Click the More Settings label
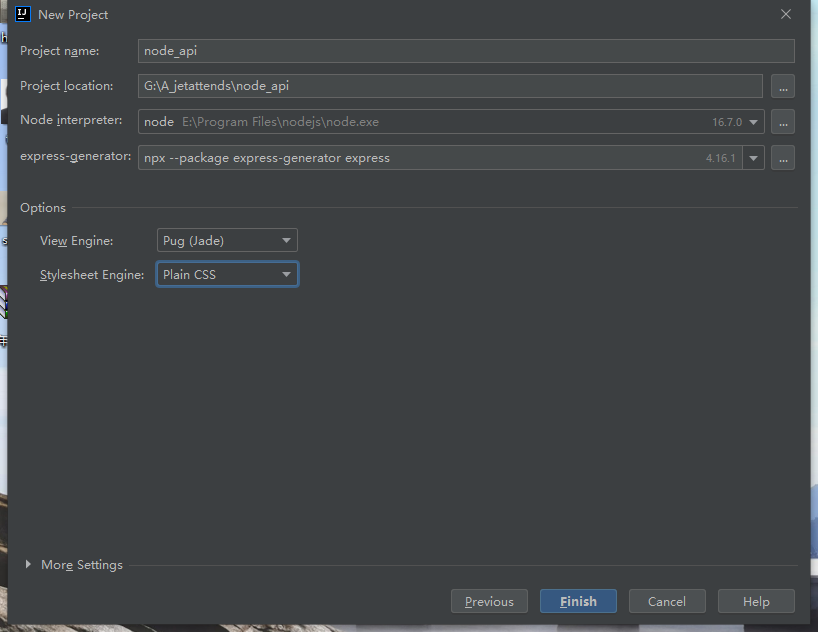The height and width of the screenshot is (632, 818). coord(82,565)
